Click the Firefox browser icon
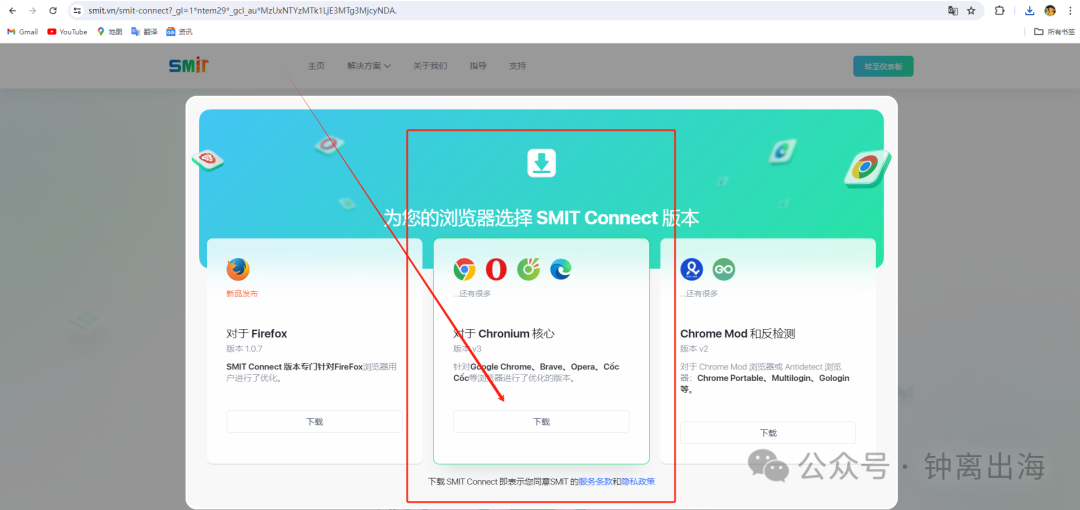Viewport: 1080px width, 510px height. (x=238, y=269)
